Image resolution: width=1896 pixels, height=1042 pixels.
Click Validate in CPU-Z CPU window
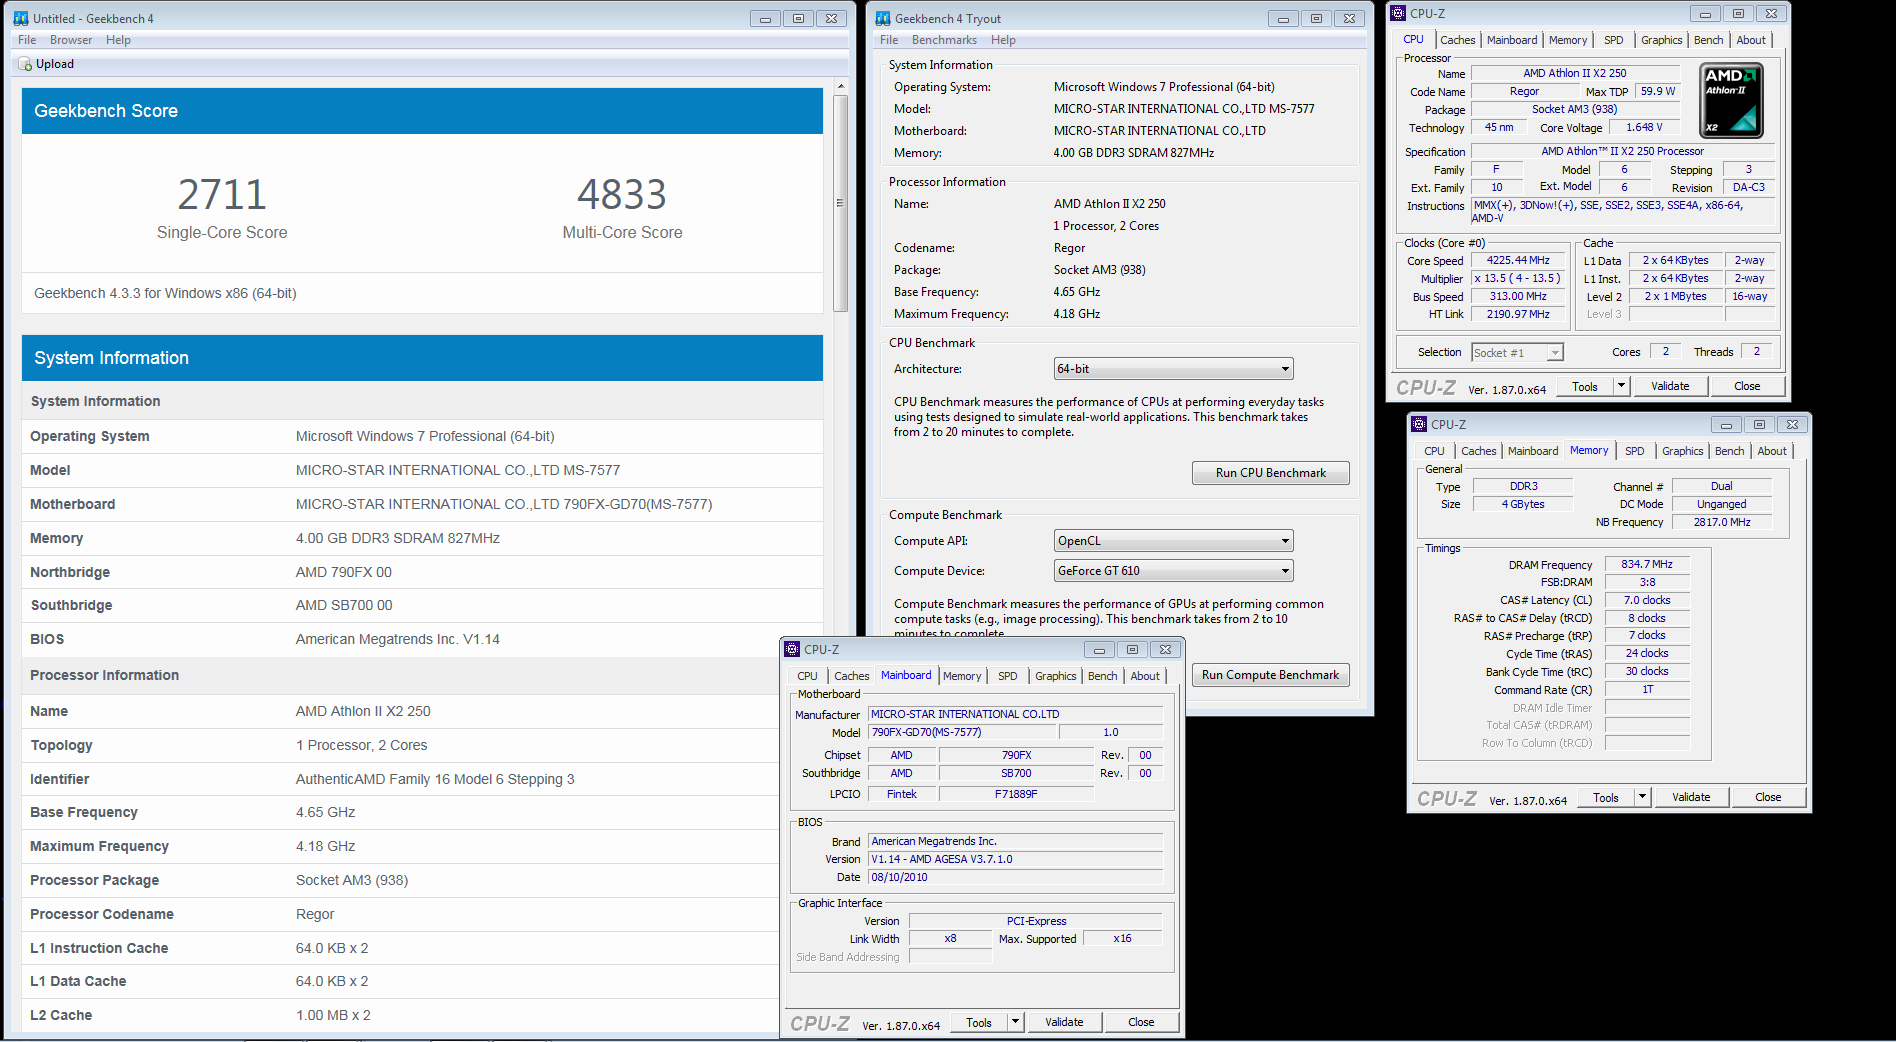click(1670, 386)
